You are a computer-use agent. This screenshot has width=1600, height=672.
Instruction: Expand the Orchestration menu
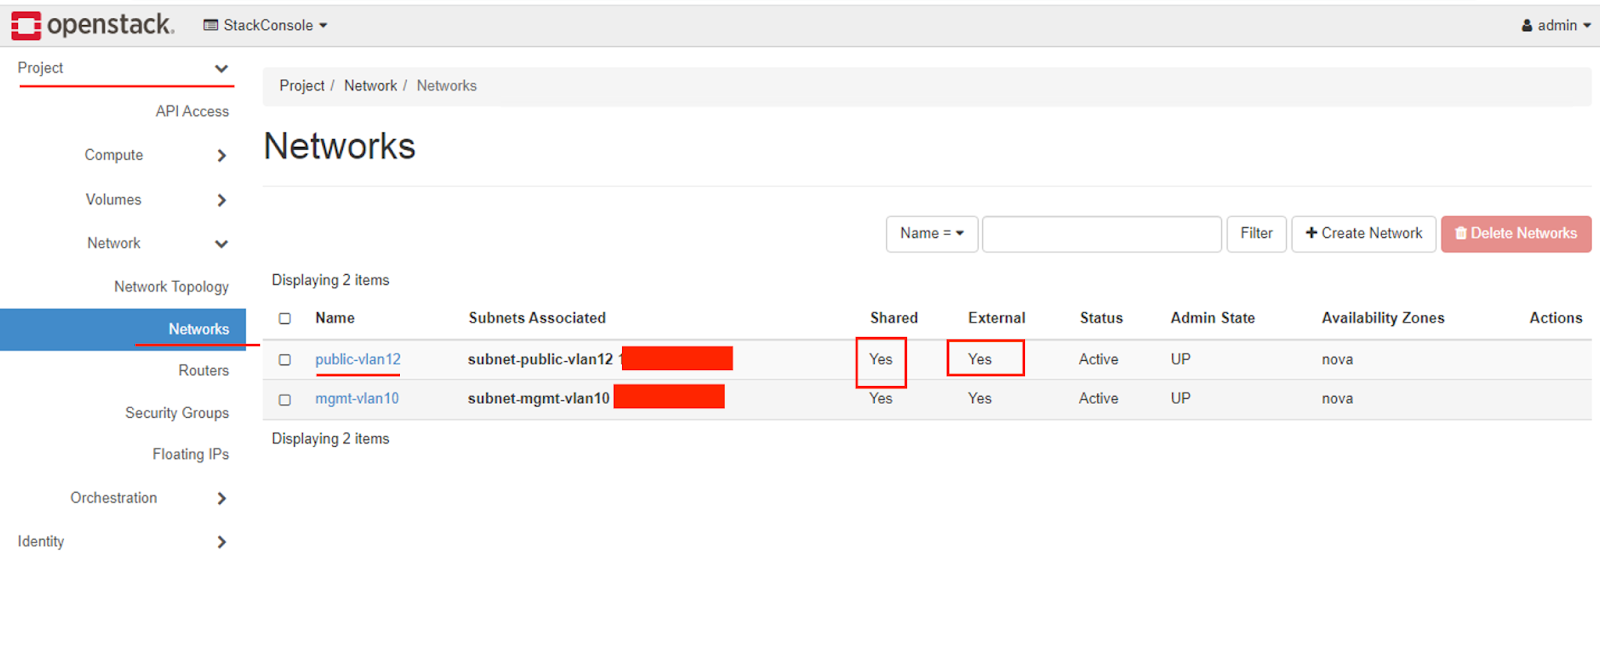[x=149, y=498]
